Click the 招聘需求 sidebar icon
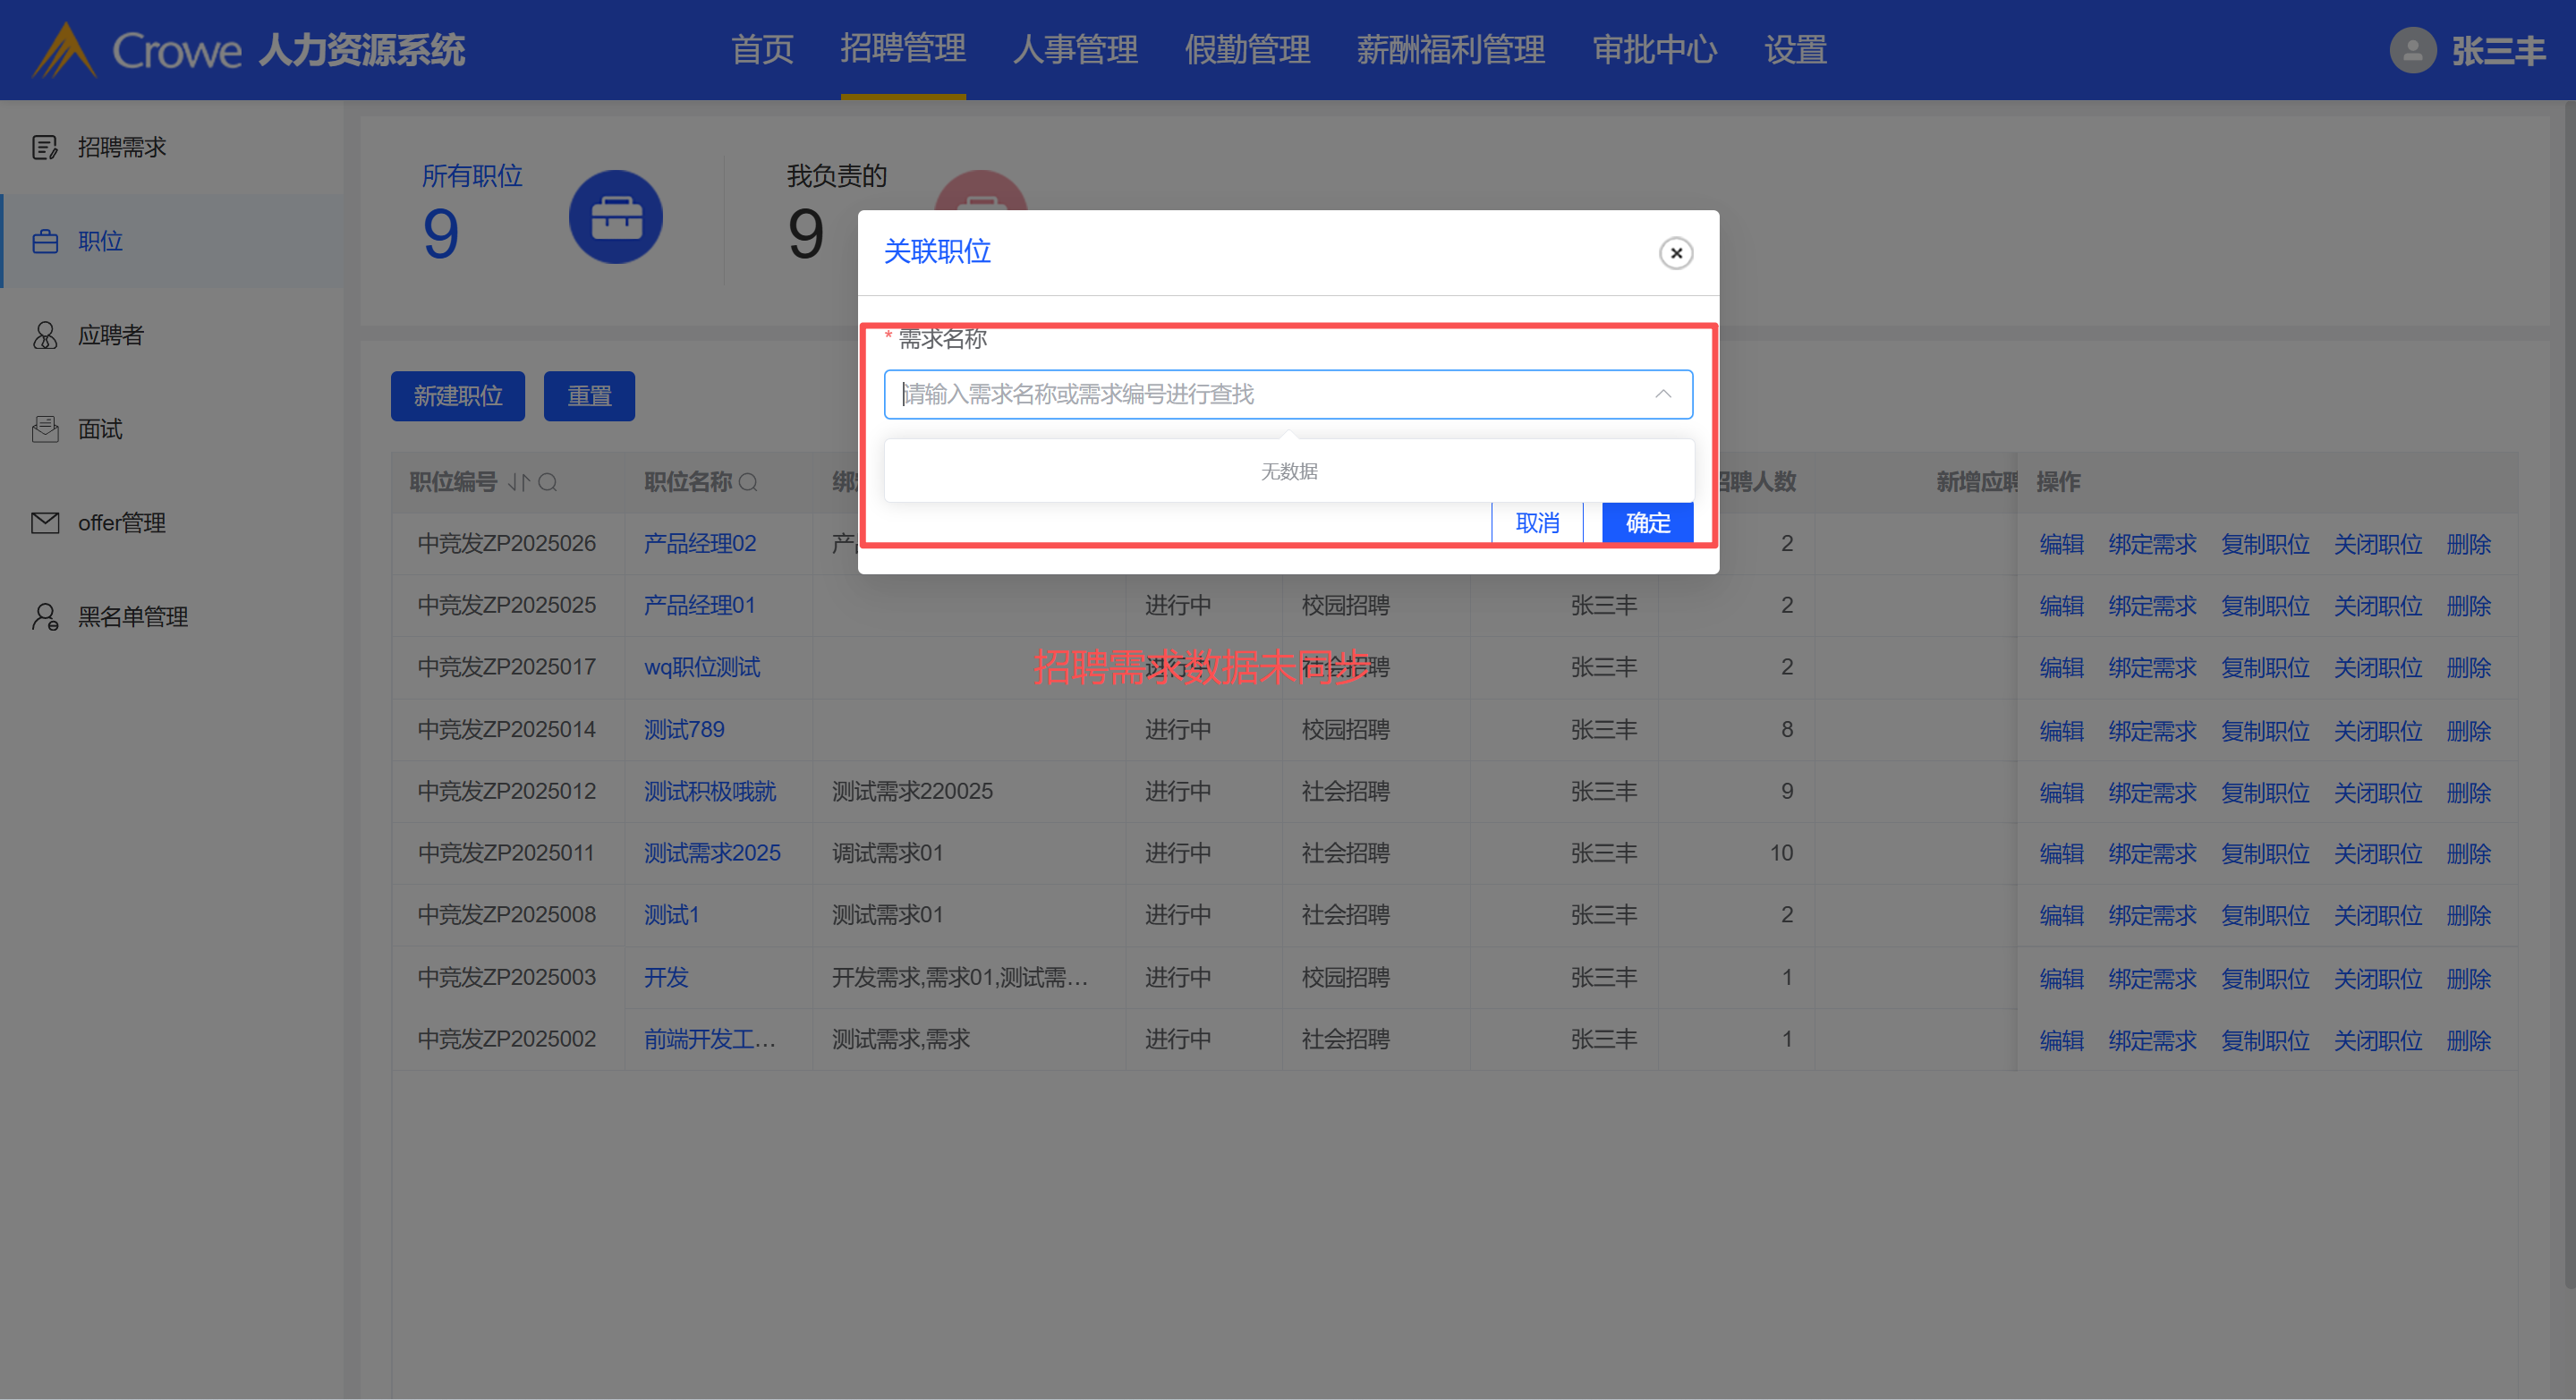 [x=44, y=147]
